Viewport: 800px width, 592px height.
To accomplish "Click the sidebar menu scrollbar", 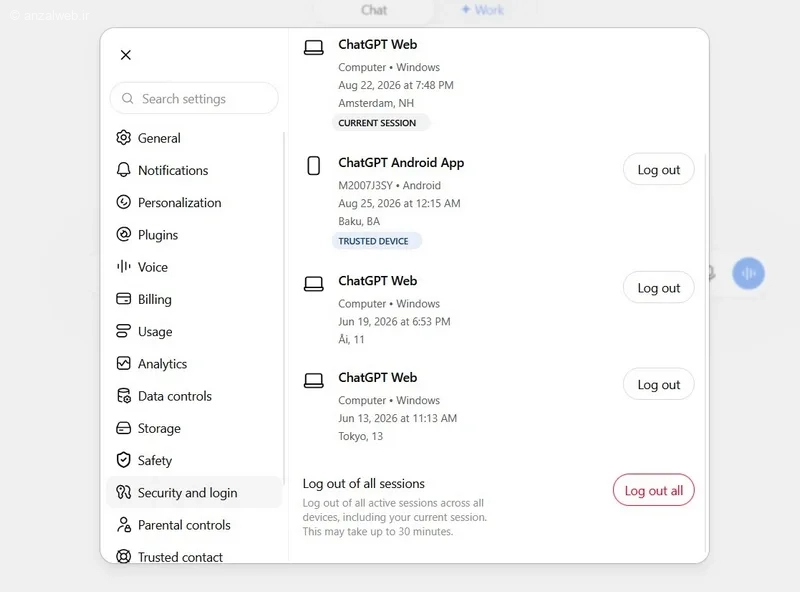I will [284, 306].
